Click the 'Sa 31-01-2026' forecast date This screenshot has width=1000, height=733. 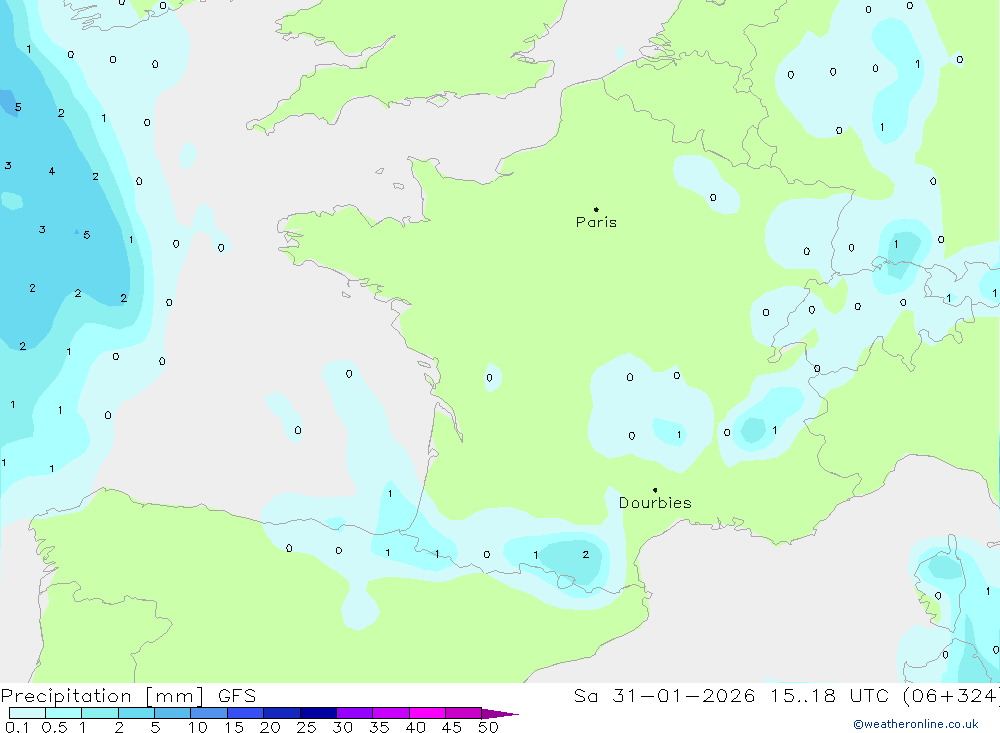[664, 696]
